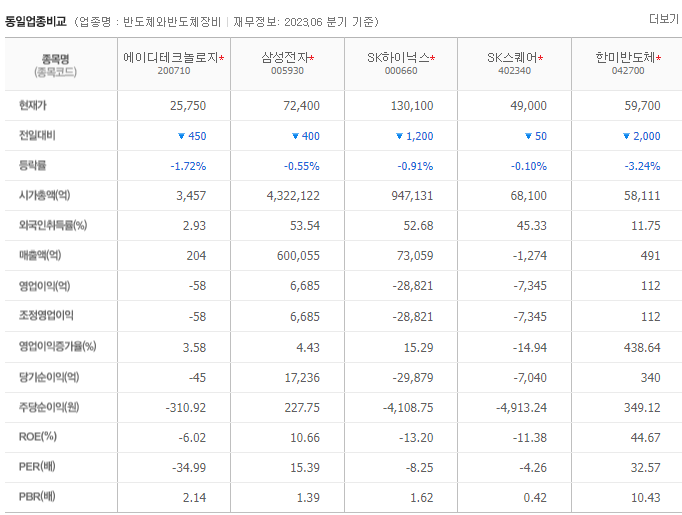Click the 600,055 sales value
The width and height of the screenshot is (682, 515).
298,256
